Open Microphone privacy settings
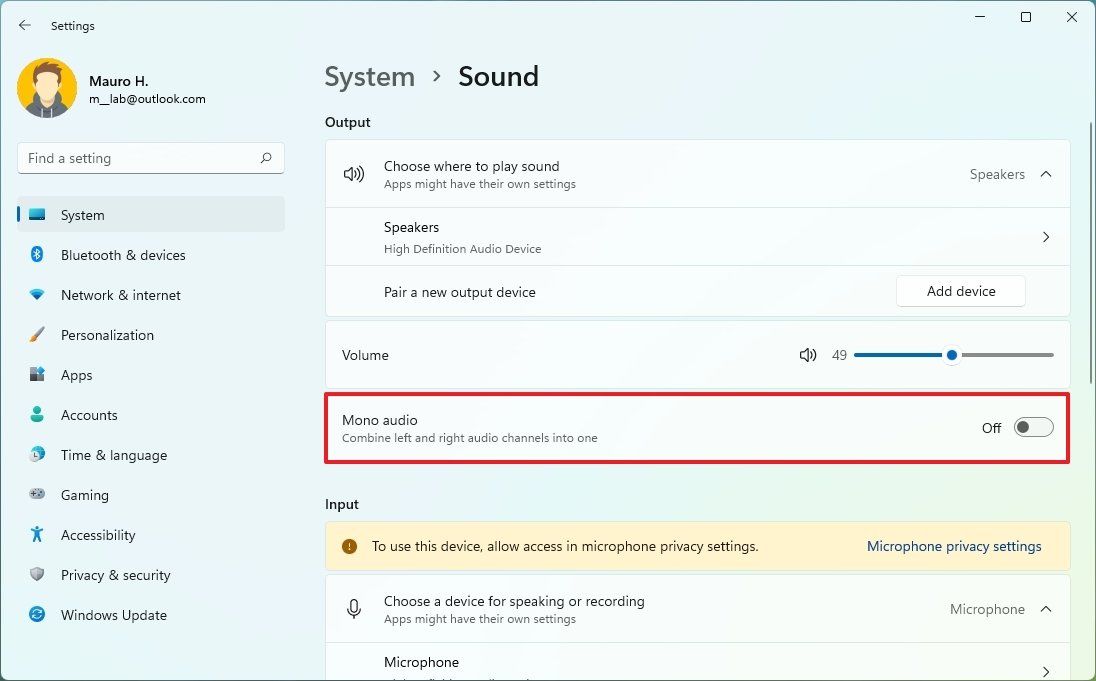The width and height of the screenshot is (1096, 681). (953, 546)
